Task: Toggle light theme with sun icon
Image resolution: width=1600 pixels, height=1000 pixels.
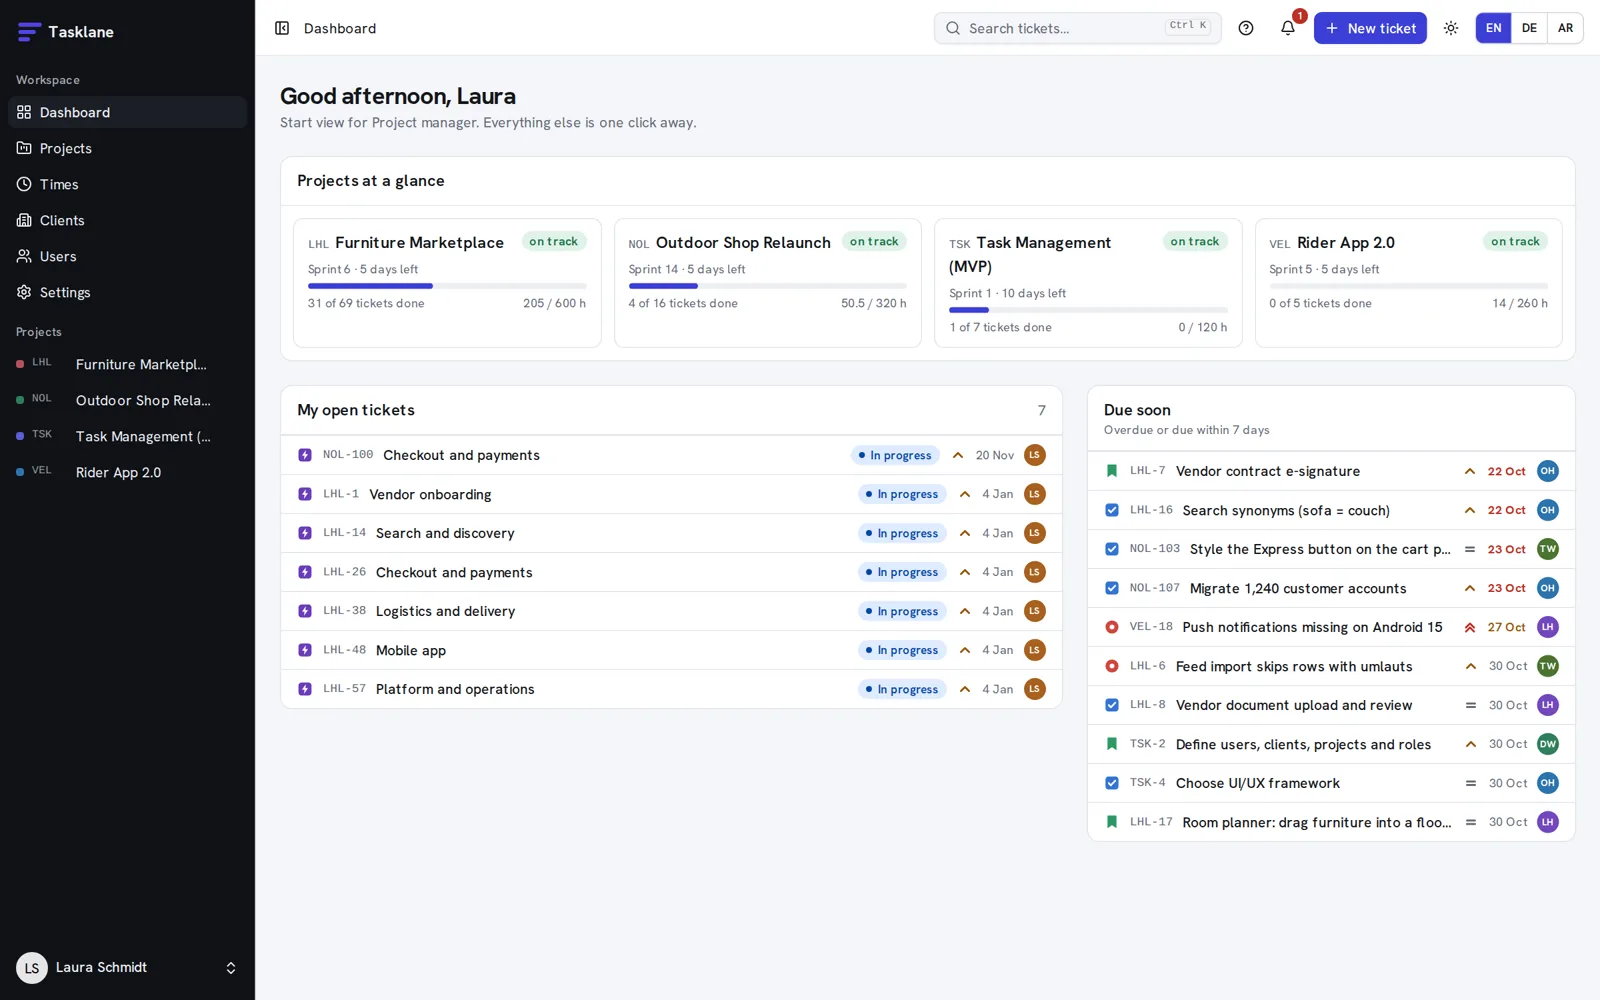Action: 1451,28
